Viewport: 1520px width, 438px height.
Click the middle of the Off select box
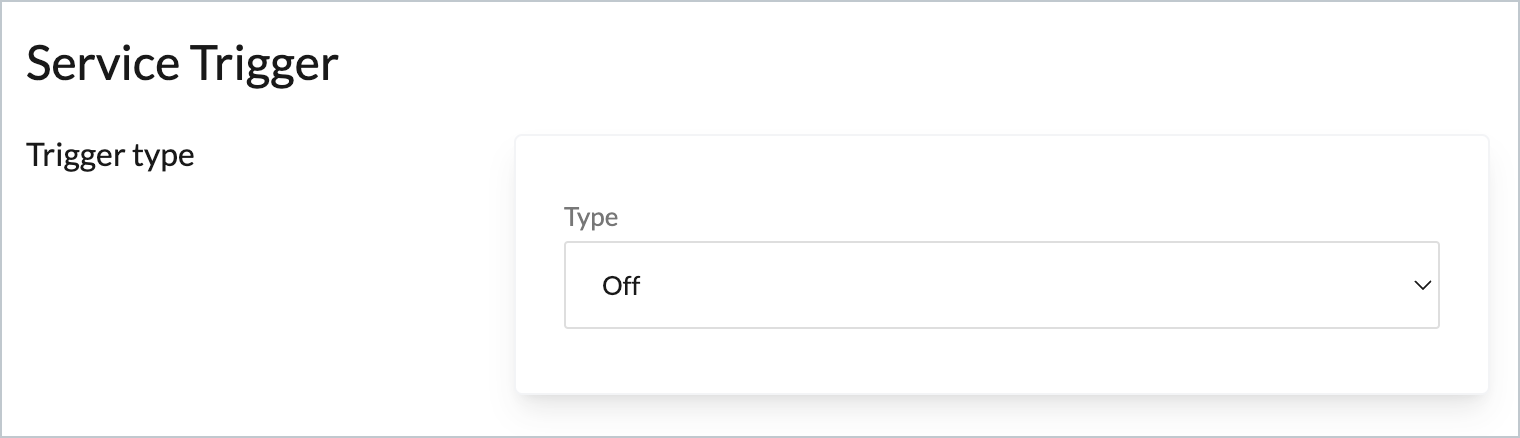pos(1000,285)
